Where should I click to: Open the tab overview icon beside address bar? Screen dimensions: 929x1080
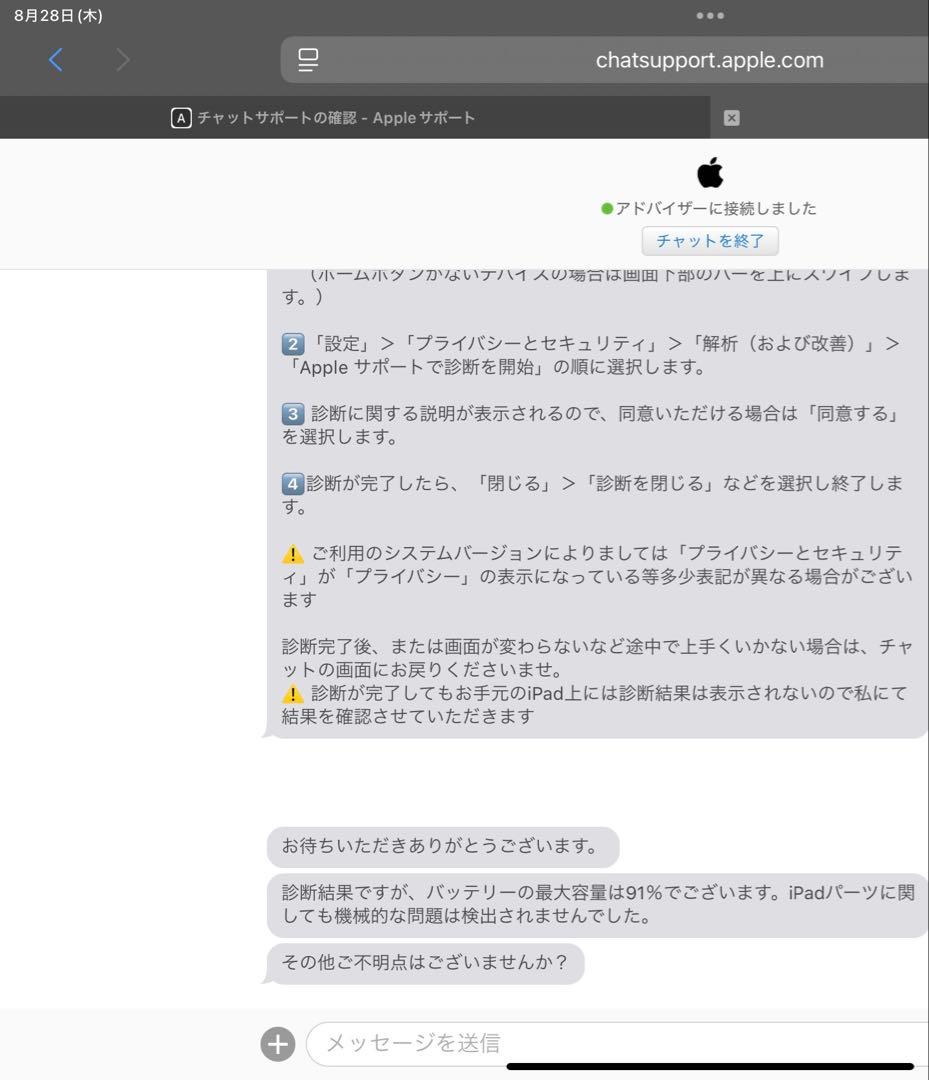[307, 60]
